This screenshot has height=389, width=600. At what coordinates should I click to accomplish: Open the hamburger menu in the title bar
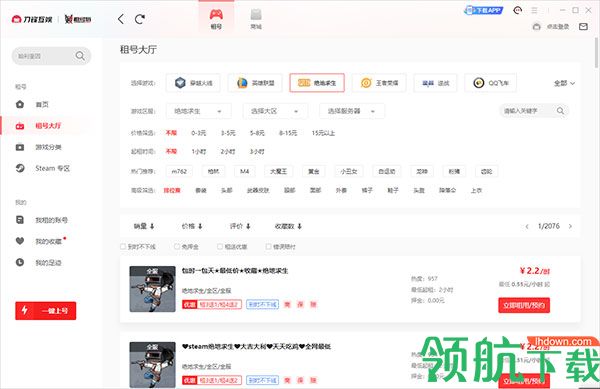click(x=534, y=10)
